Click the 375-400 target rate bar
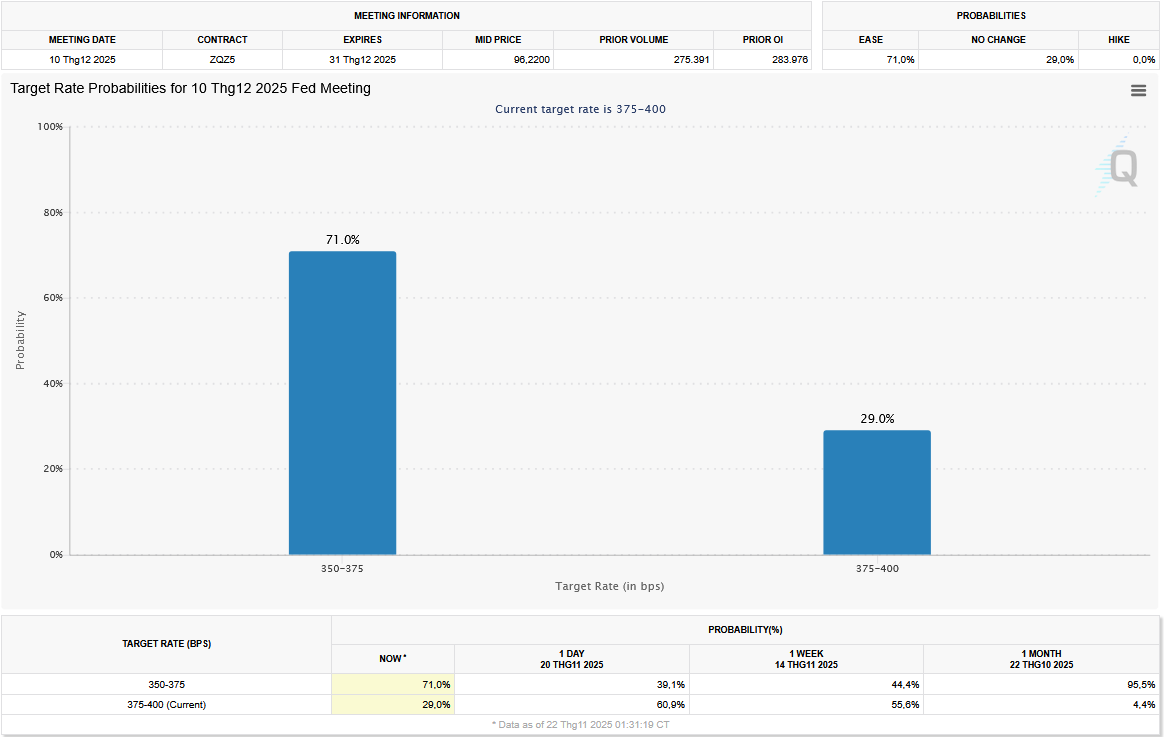Image resolution: width=1164 pixels, height=737 pixels. click(877, 492)
